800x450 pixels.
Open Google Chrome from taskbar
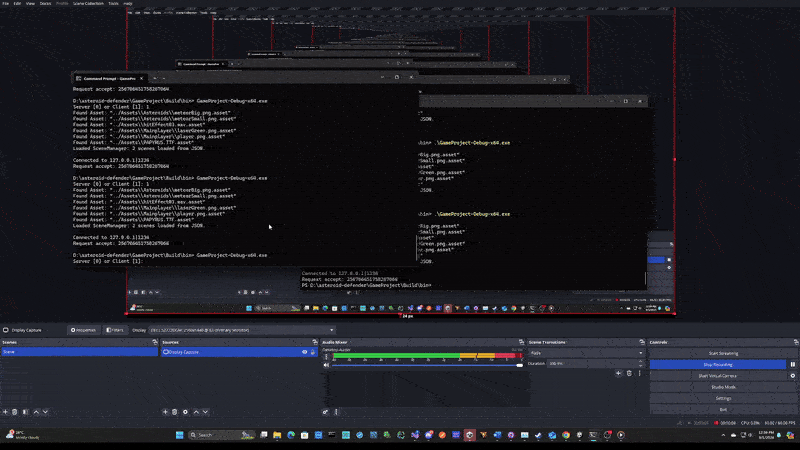click(566, 435)
